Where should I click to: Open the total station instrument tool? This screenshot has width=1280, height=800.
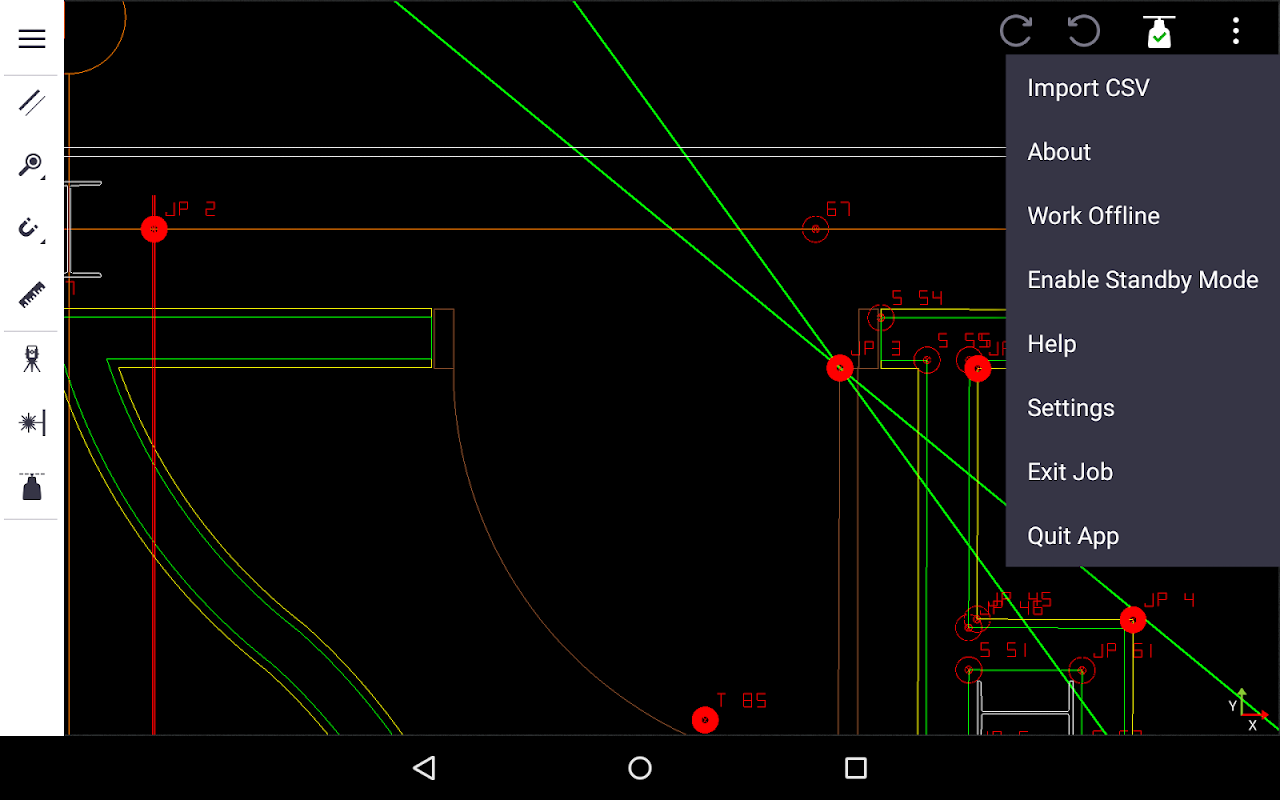click(32, 359)
